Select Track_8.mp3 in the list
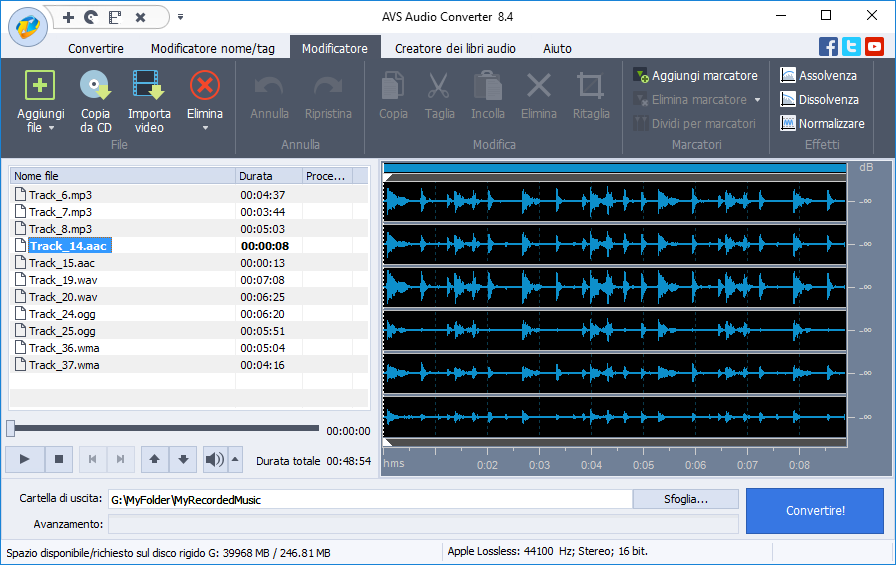Viewport: 896px width, 565px height. [189, 229]
